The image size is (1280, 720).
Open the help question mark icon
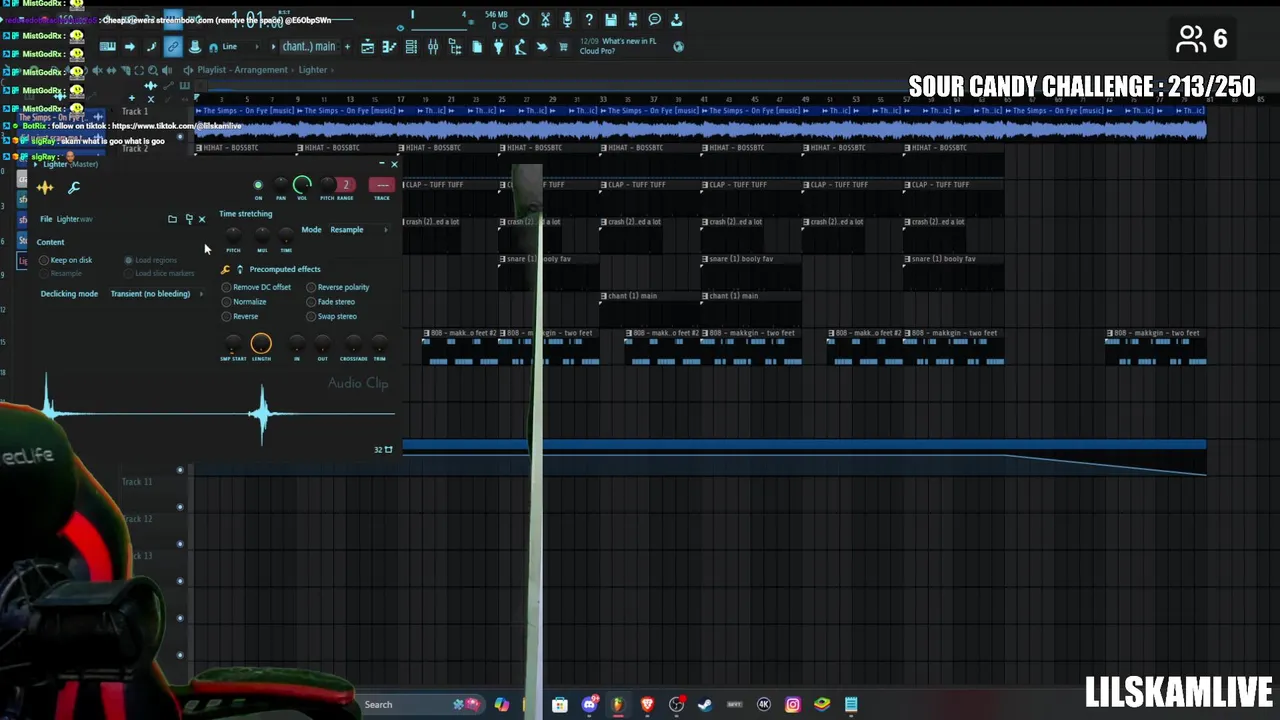[589, 19]
